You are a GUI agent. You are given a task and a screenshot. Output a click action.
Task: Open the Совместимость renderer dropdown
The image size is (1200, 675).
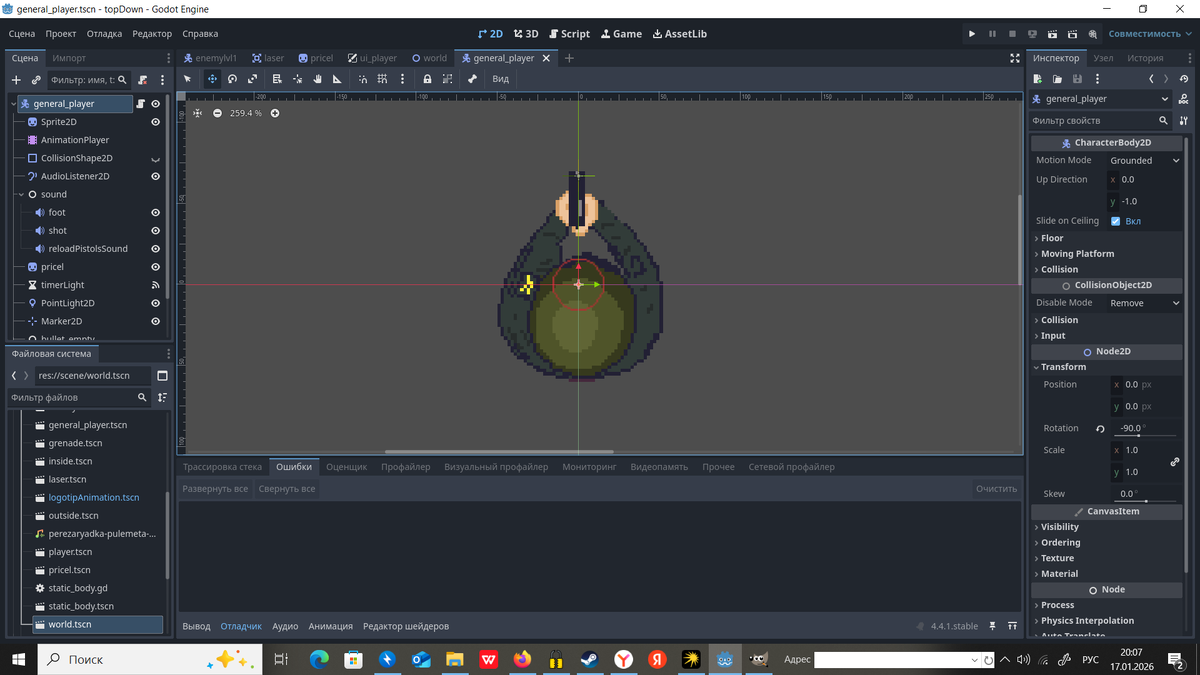(1150, 33)
